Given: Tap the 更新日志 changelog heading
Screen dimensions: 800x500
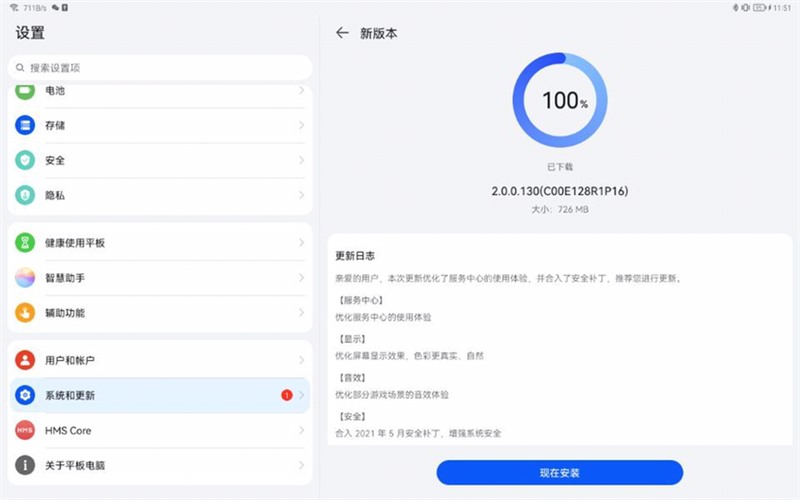Looking at the screenshot, I should [355, 256].
